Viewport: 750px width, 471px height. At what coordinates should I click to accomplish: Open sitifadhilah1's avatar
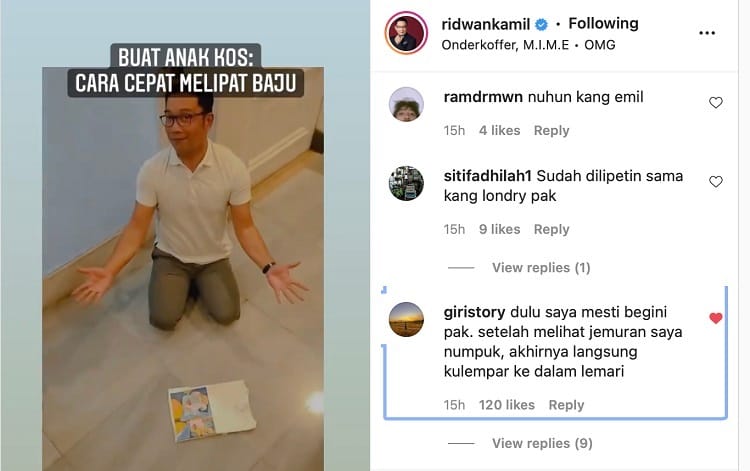[x=406, y=183]
